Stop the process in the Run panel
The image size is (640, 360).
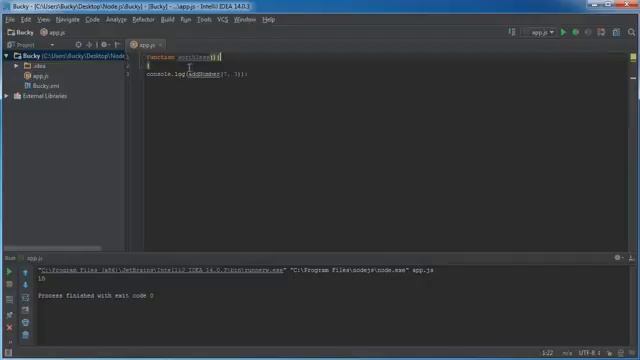(x=9, y=284)
